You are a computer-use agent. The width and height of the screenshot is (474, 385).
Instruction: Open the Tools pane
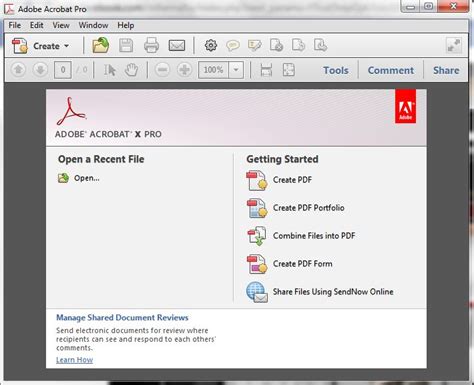click(336, 70)
